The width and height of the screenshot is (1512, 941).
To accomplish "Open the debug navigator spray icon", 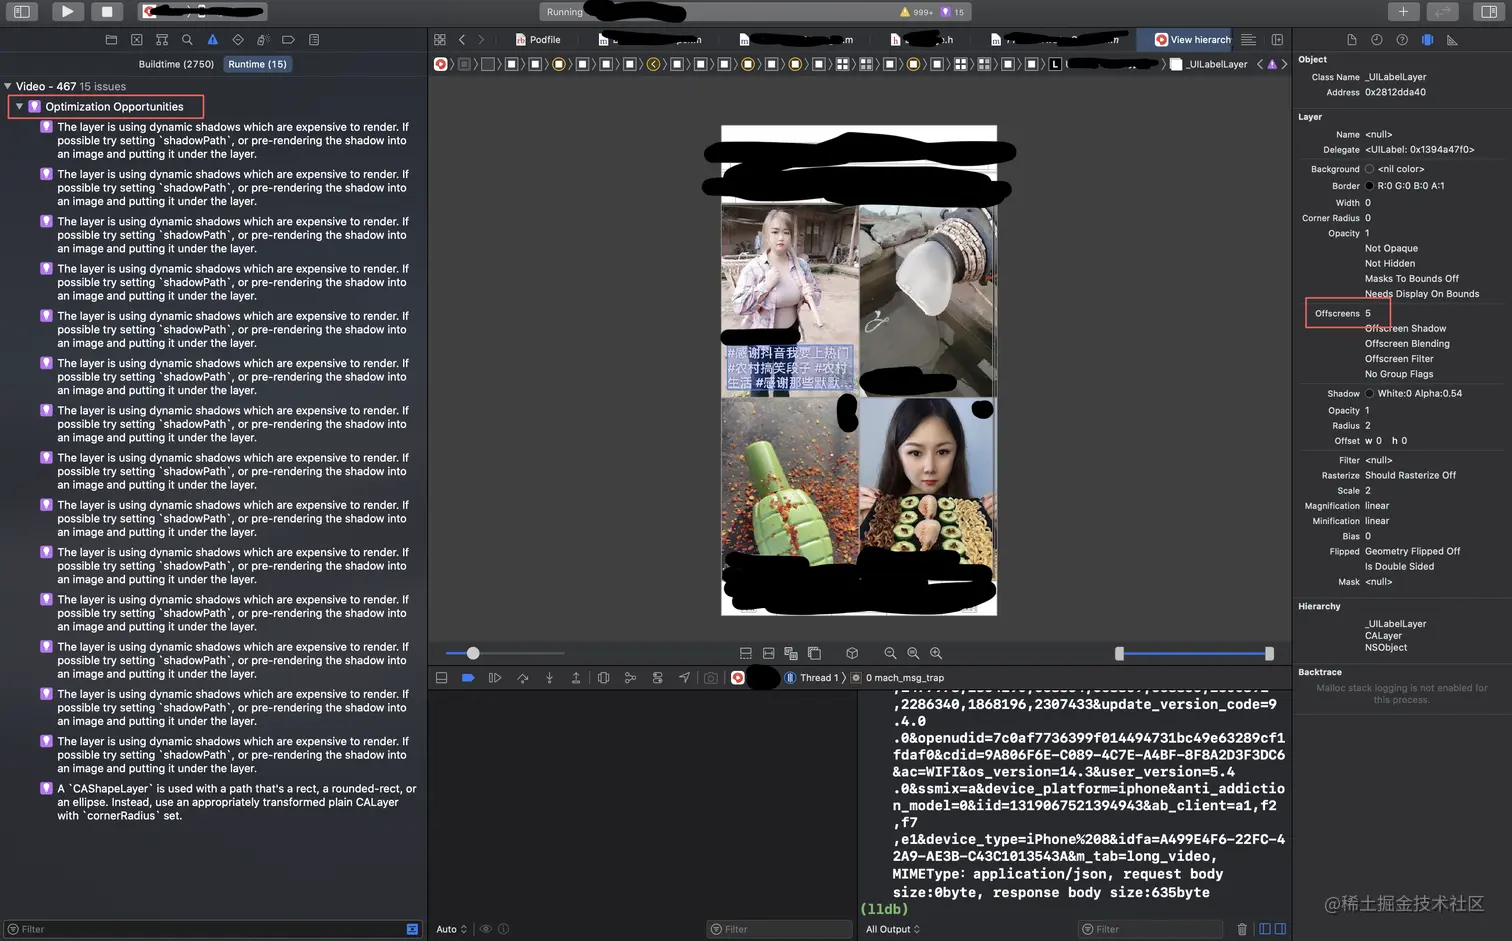I will (263, 40).
